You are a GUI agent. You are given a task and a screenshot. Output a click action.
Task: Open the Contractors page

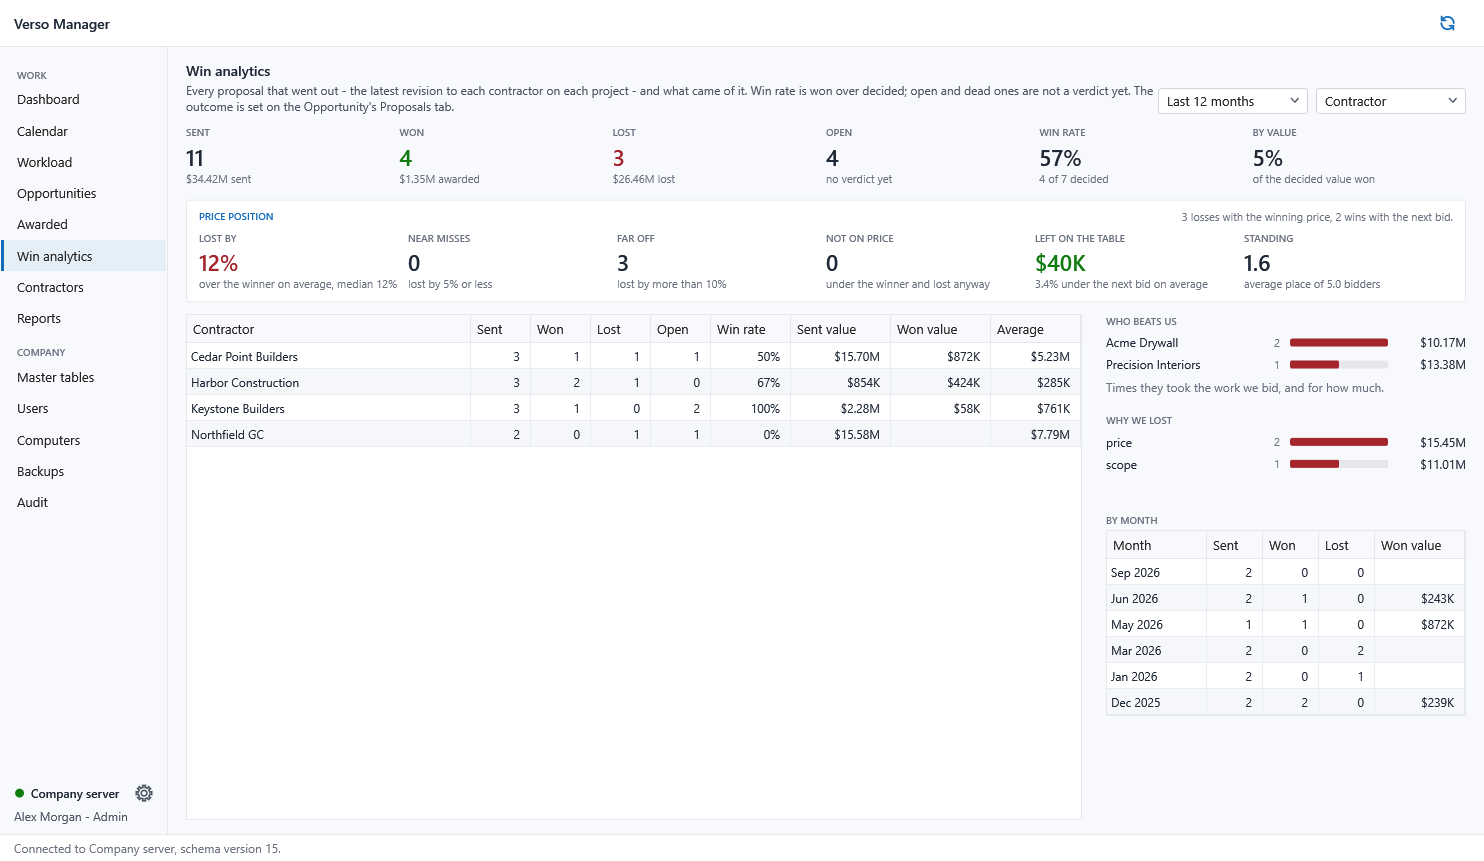84,287
